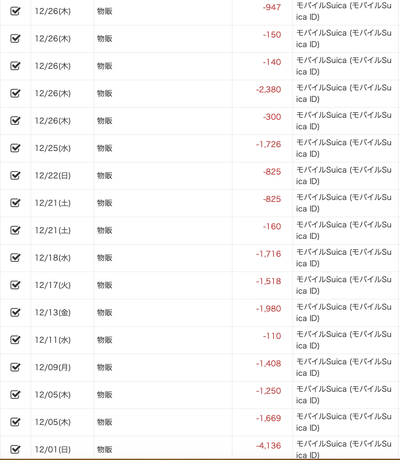Click the 物販 category on the -1,408 row

tap(105, 367)
